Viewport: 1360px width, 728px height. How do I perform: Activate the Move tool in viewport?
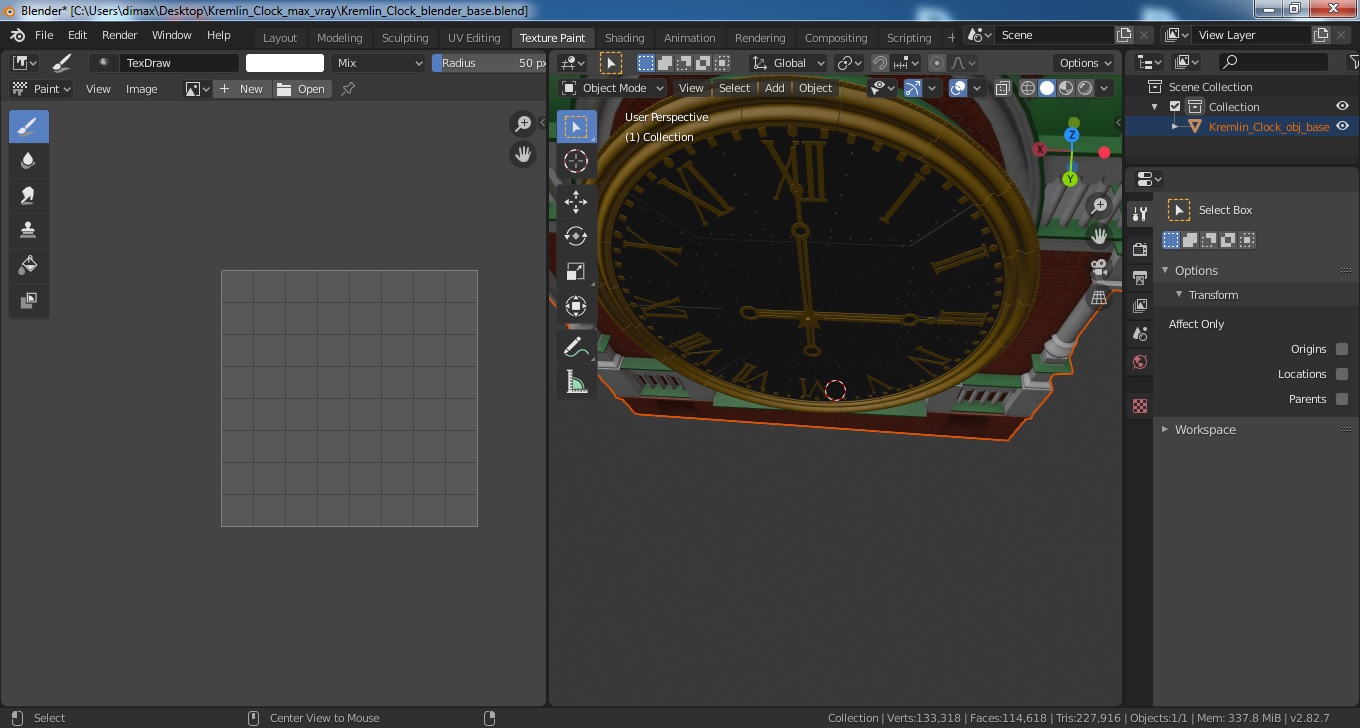576,202
